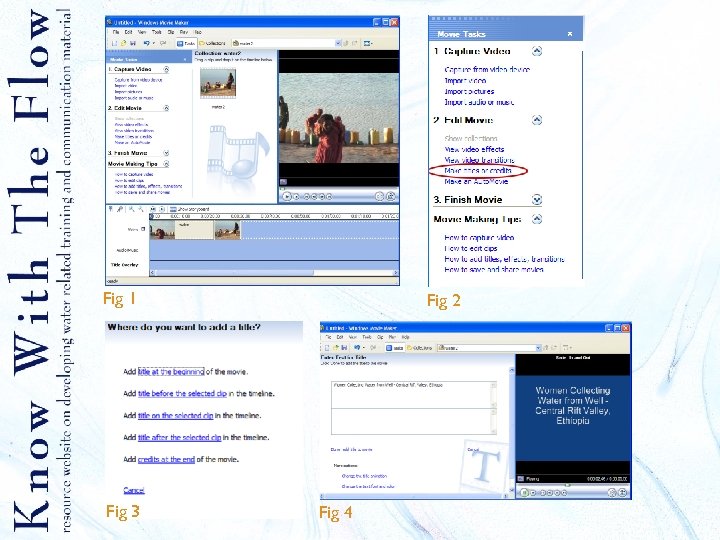Viewport: 720px width, 540px height.
Task: Collapse Movie Making Tips in Fig 2
Action: pyautogui.click(x=537, y=219)
